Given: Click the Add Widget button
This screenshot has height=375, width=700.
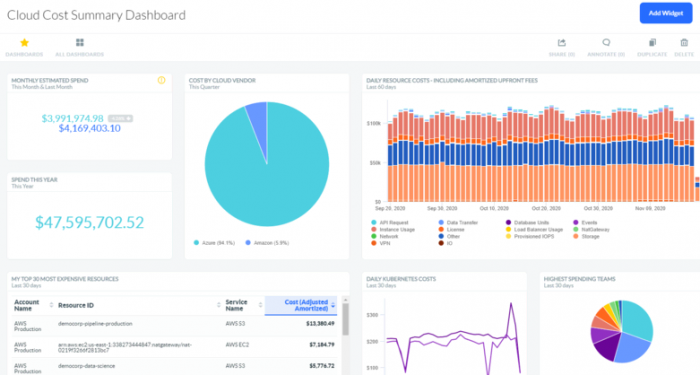Looking at the screenshot, I should 666,13.
